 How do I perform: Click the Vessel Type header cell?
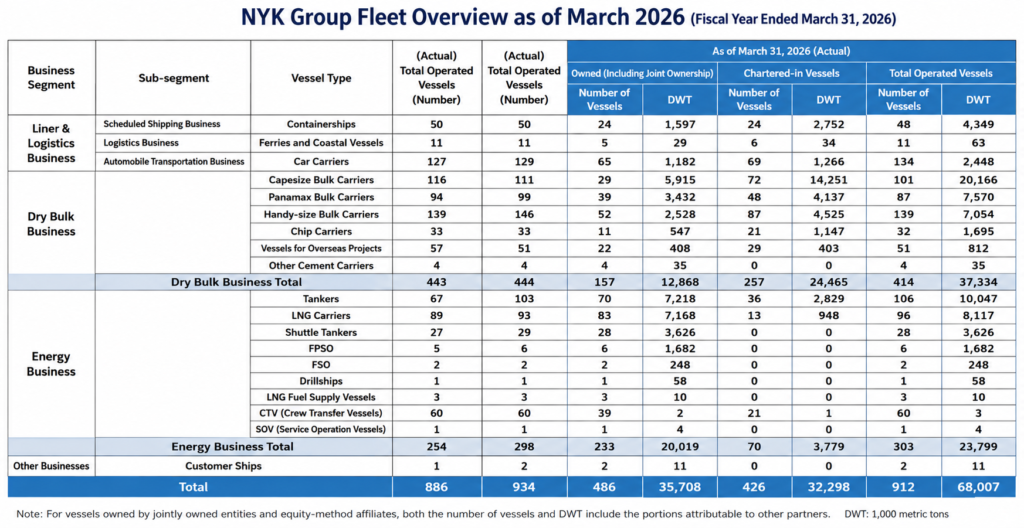pos(321,78)
